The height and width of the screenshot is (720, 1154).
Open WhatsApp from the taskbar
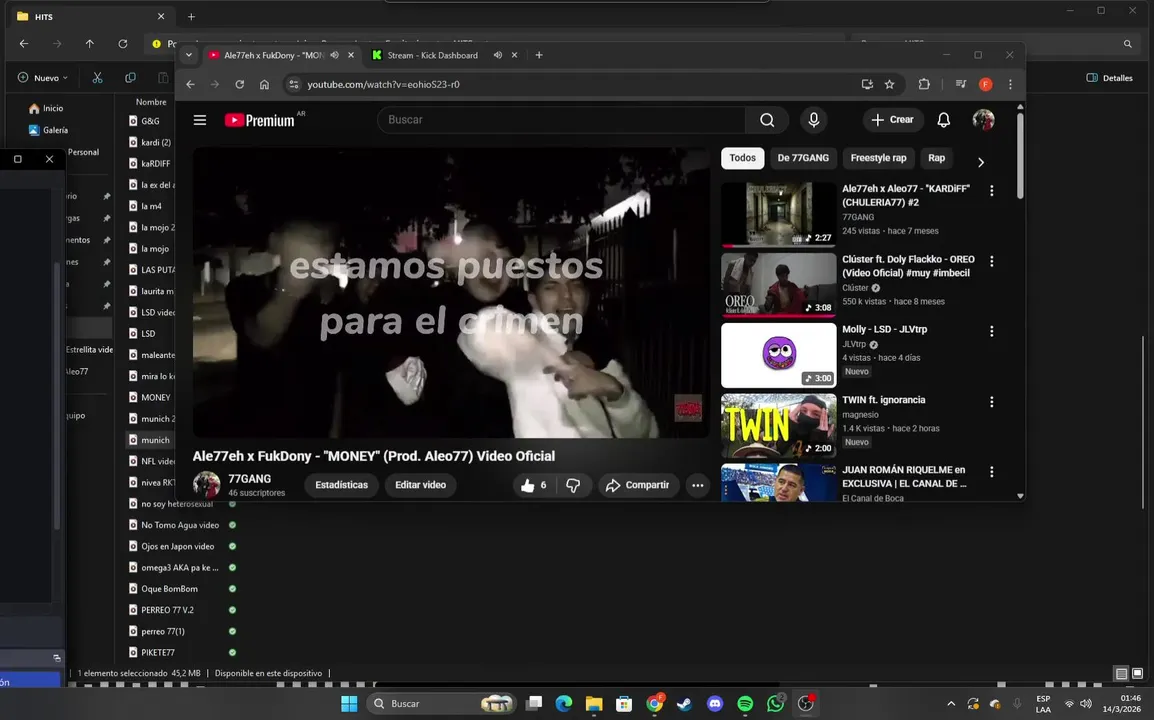(776, 704)
